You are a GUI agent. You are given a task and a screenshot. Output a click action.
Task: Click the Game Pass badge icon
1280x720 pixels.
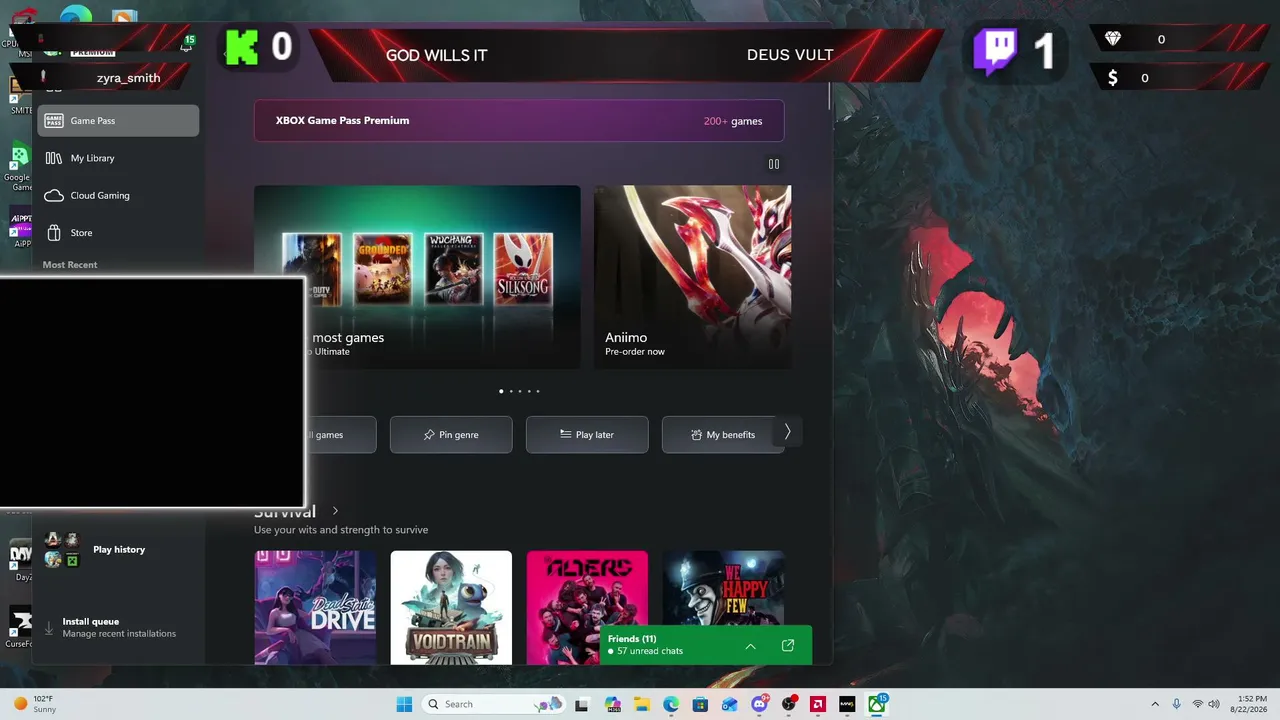coord(54,121)
